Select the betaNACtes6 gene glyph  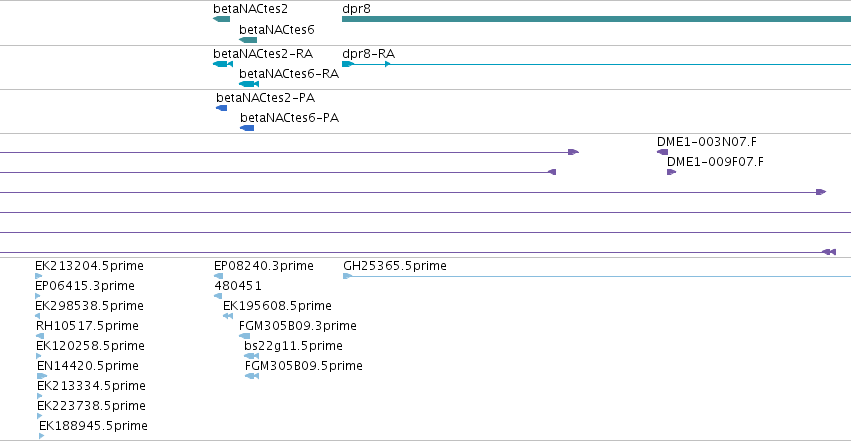click(x=248, y=40)
